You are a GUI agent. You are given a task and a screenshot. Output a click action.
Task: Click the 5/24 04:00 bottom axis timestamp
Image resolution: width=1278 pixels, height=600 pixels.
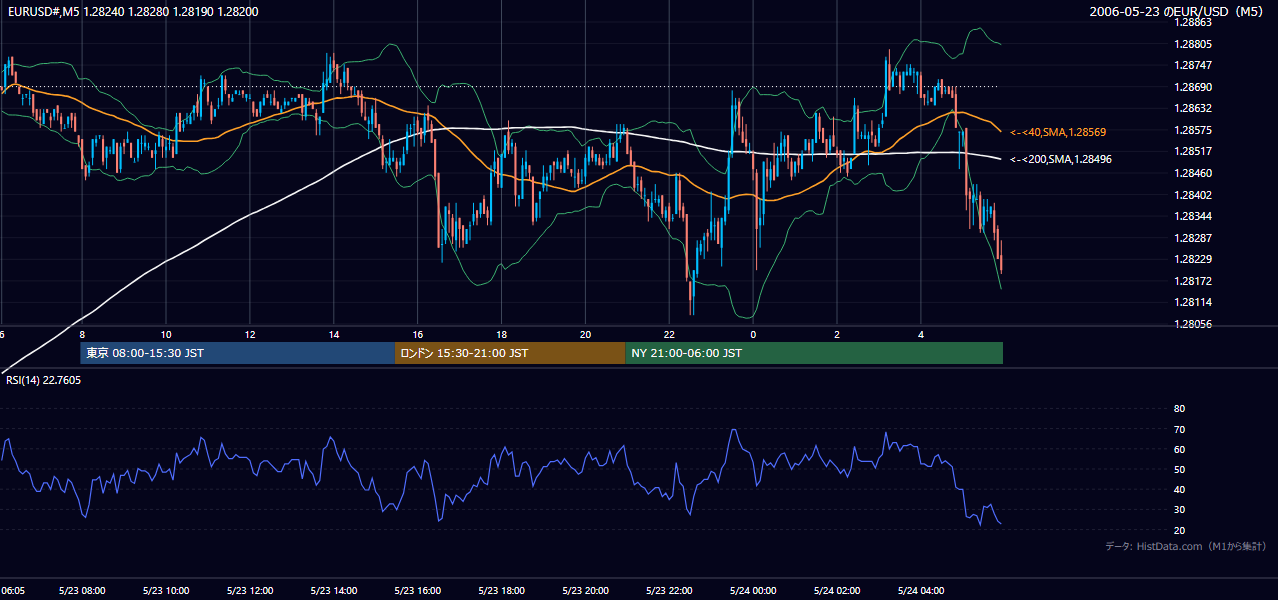[921, 590]
